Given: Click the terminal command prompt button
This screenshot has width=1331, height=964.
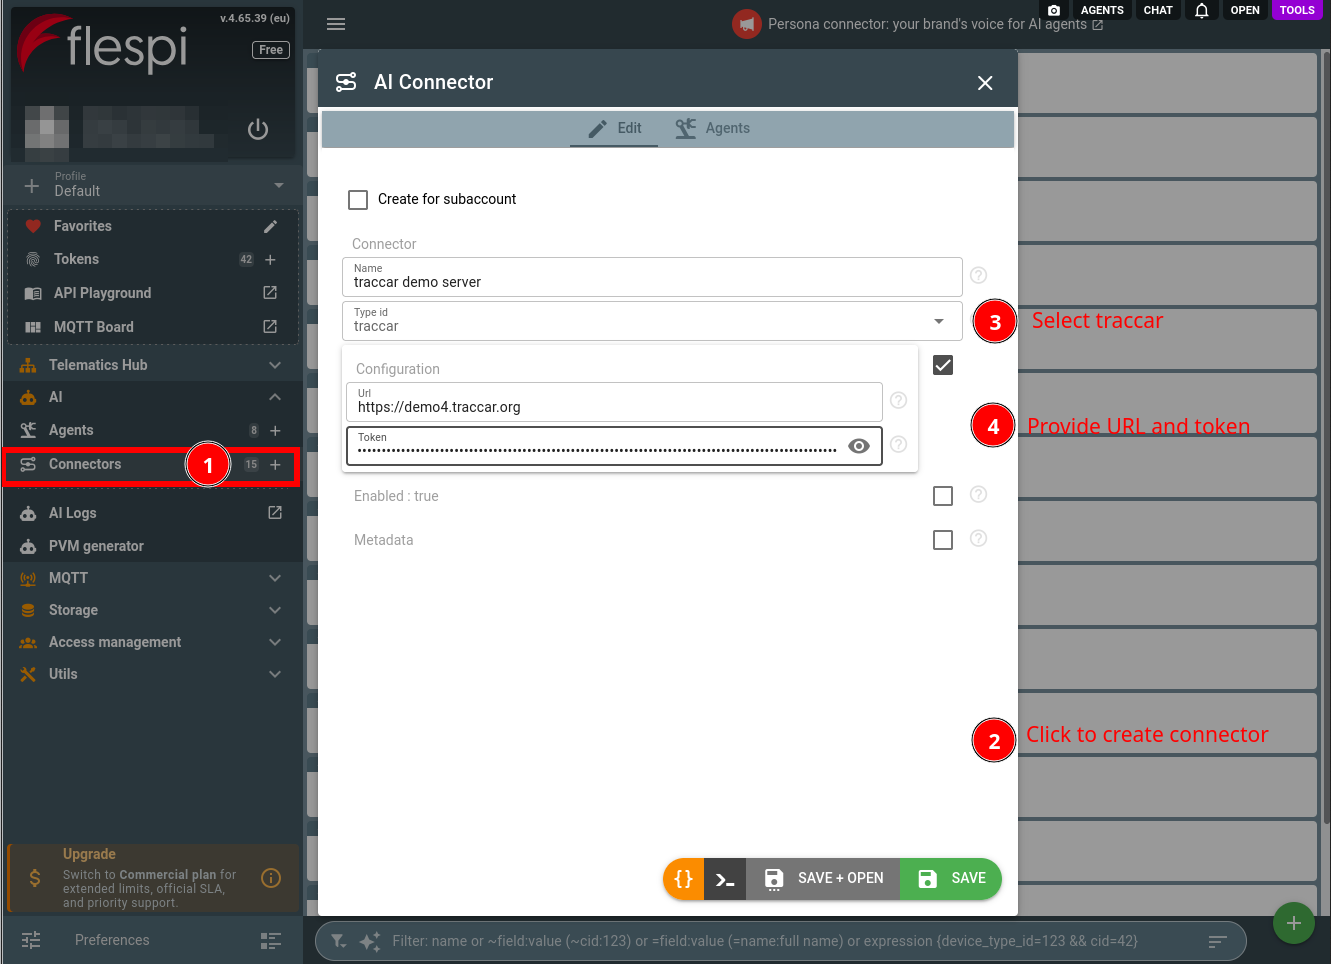Looking at the screenshot, I should (725, 879).
